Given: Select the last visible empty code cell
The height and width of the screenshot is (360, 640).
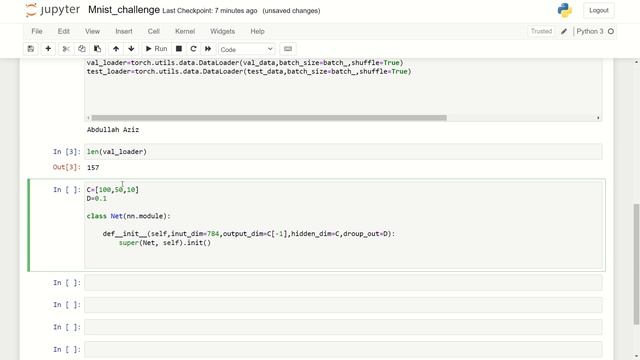Looking at the screenshot, I should click(343, 349).
